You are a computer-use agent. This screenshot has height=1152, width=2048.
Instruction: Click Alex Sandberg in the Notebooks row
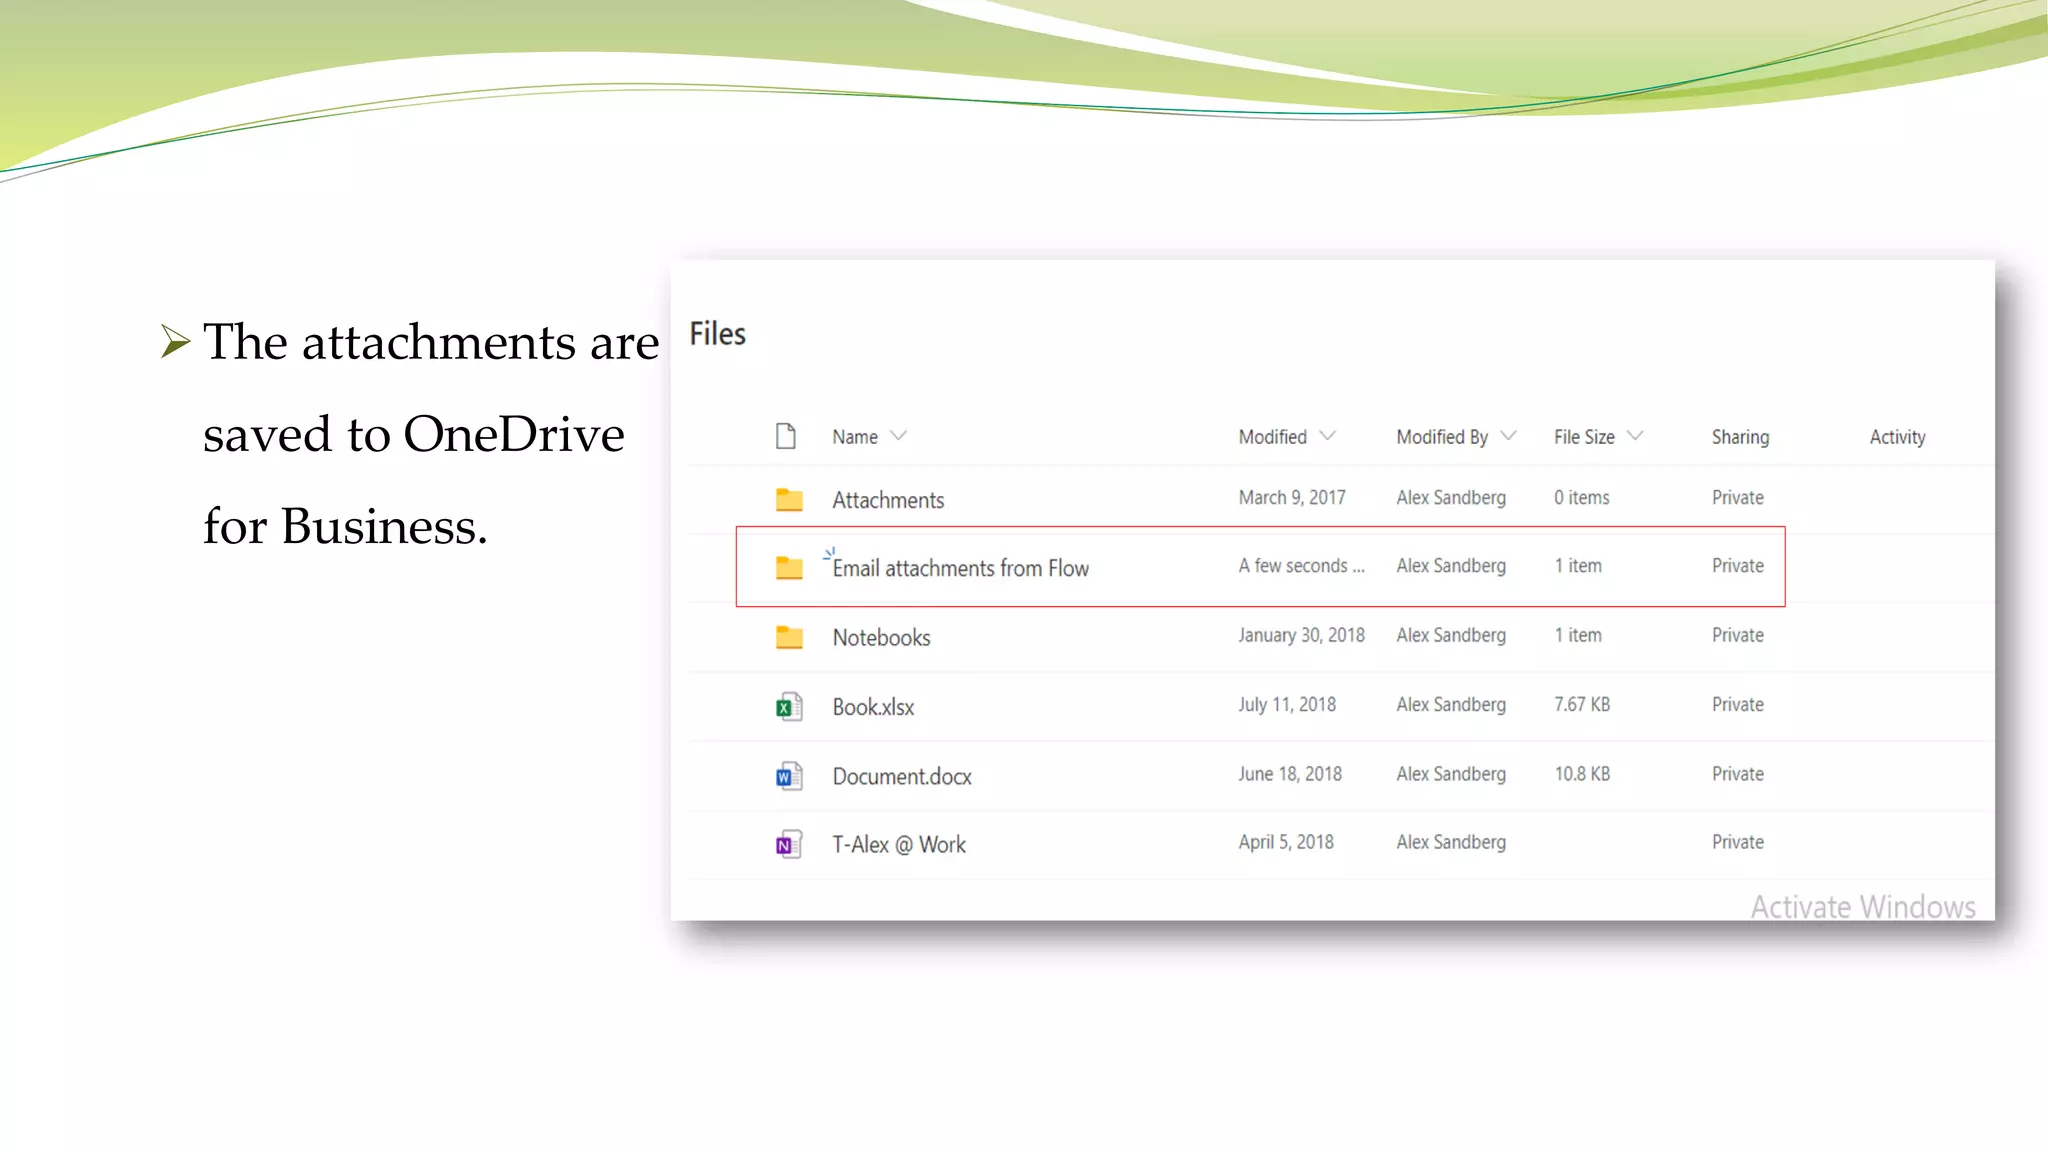pyautogui.click(x=1451, y=635)
